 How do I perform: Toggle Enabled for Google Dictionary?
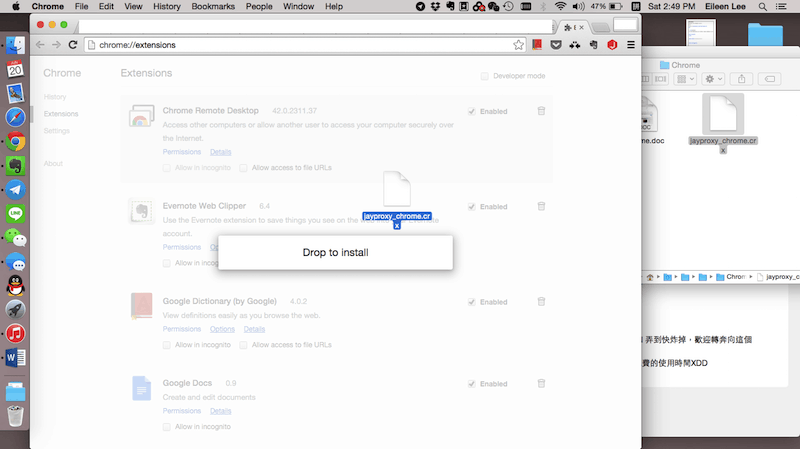click(471, 302)
